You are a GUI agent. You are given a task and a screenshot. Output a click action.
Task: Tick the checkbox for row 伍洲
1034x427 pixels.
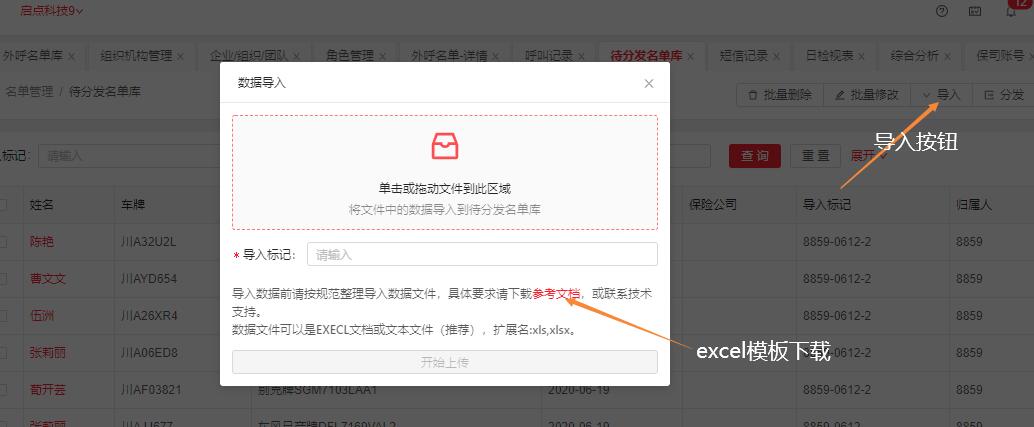3,316
